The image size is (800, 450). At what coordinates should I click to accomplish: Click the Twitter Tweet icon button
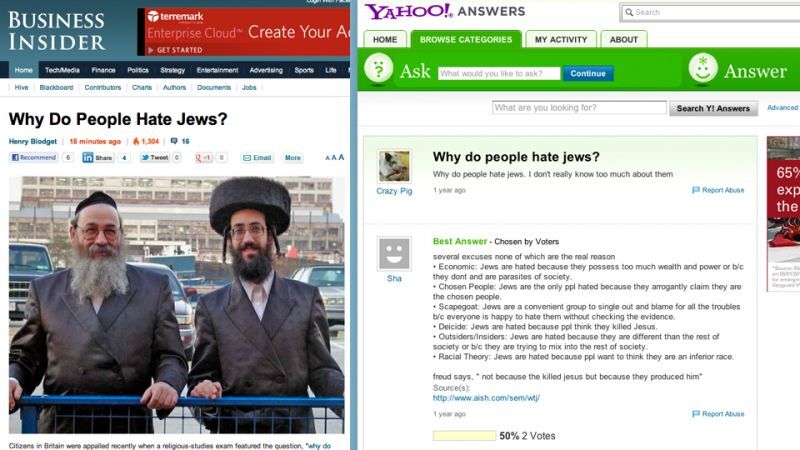pos(155,158)
